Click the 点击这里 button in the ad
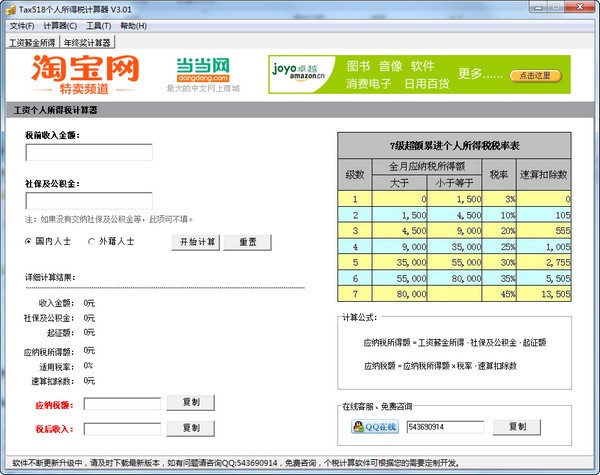600x475 pixels. 535,75
